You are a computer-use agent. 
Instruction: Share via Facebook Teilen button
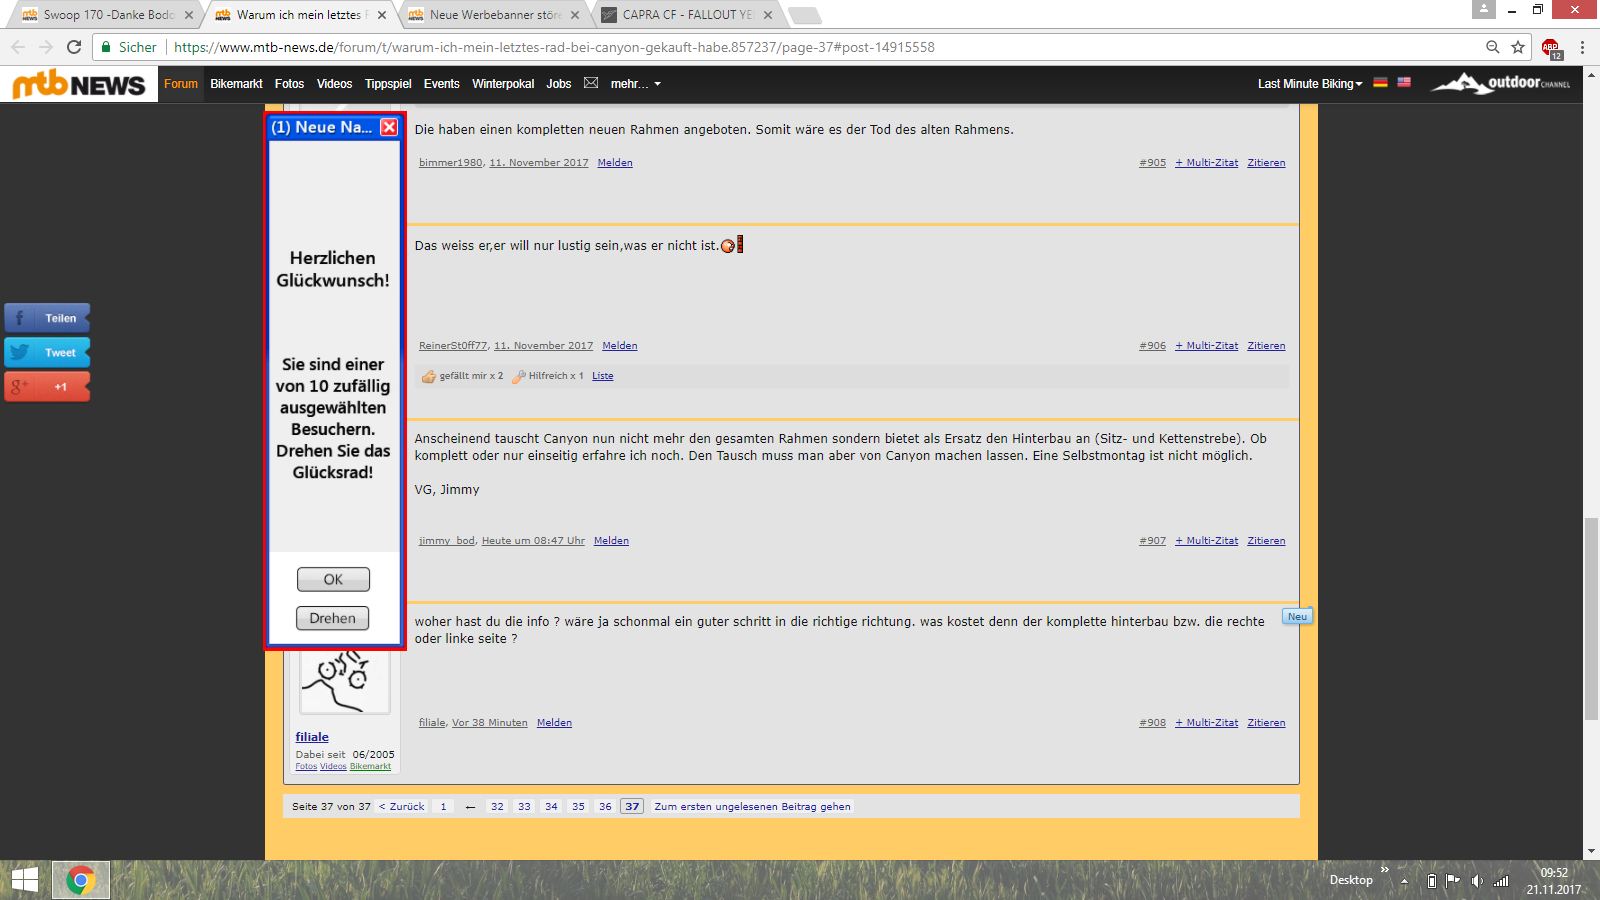[x=48, y=318]
